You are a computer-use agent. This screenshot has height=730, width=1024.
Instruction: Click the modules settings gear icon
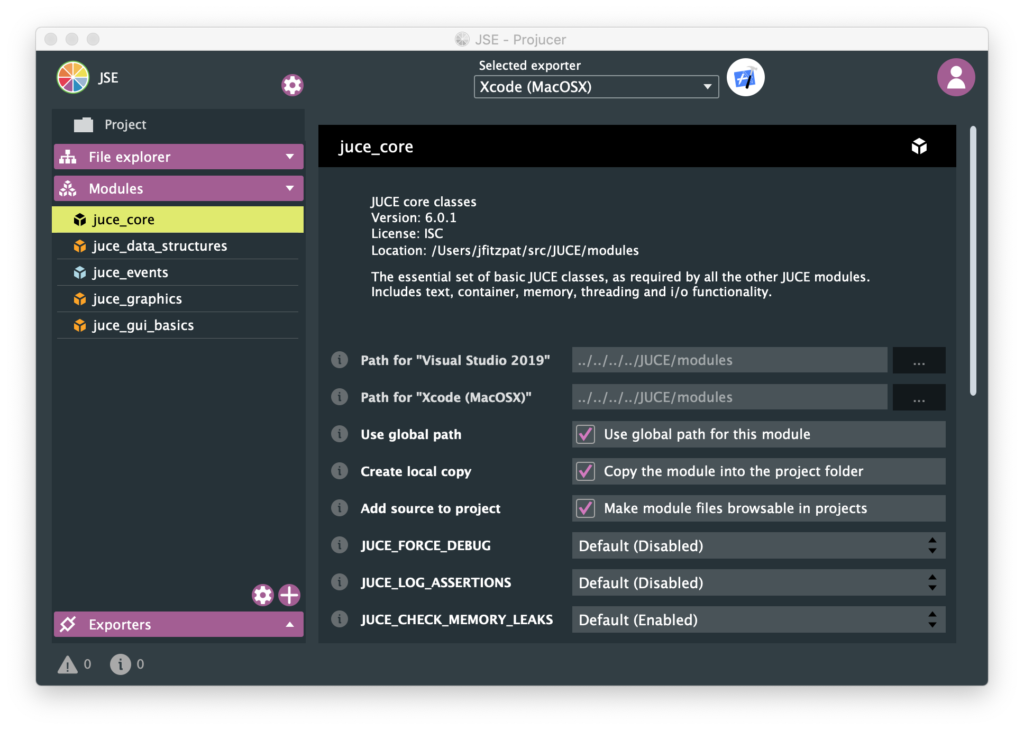click(263, 596)
